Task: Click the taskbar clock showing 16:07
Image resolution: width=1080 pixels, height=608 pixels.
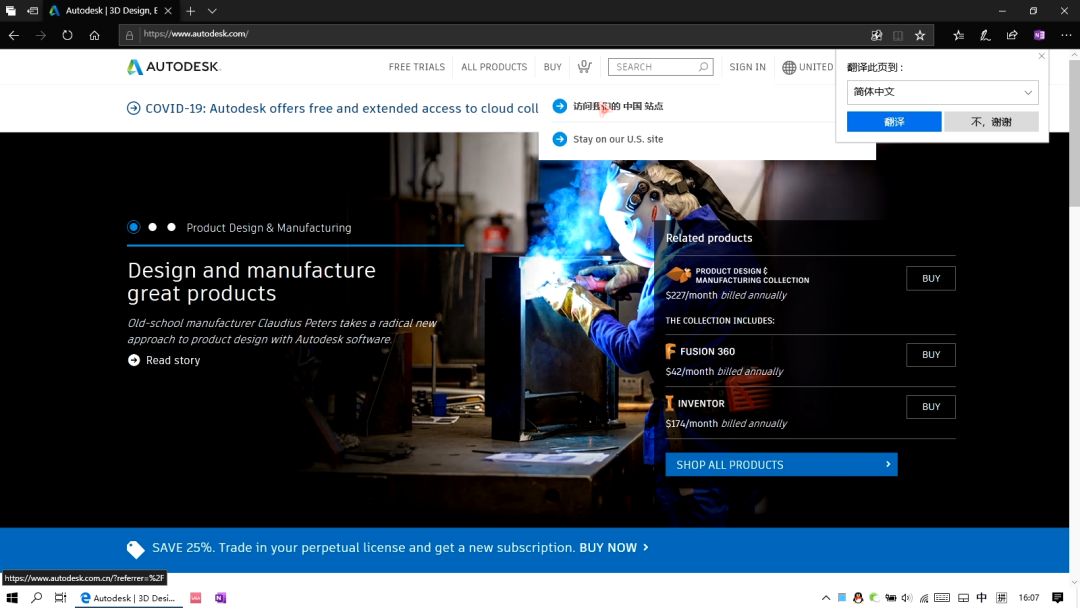Action: pos(1029,598)
